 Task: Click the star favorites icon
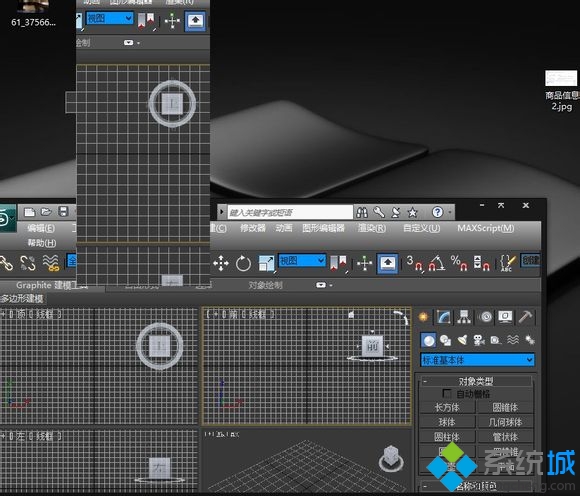(x=412, y=212)
